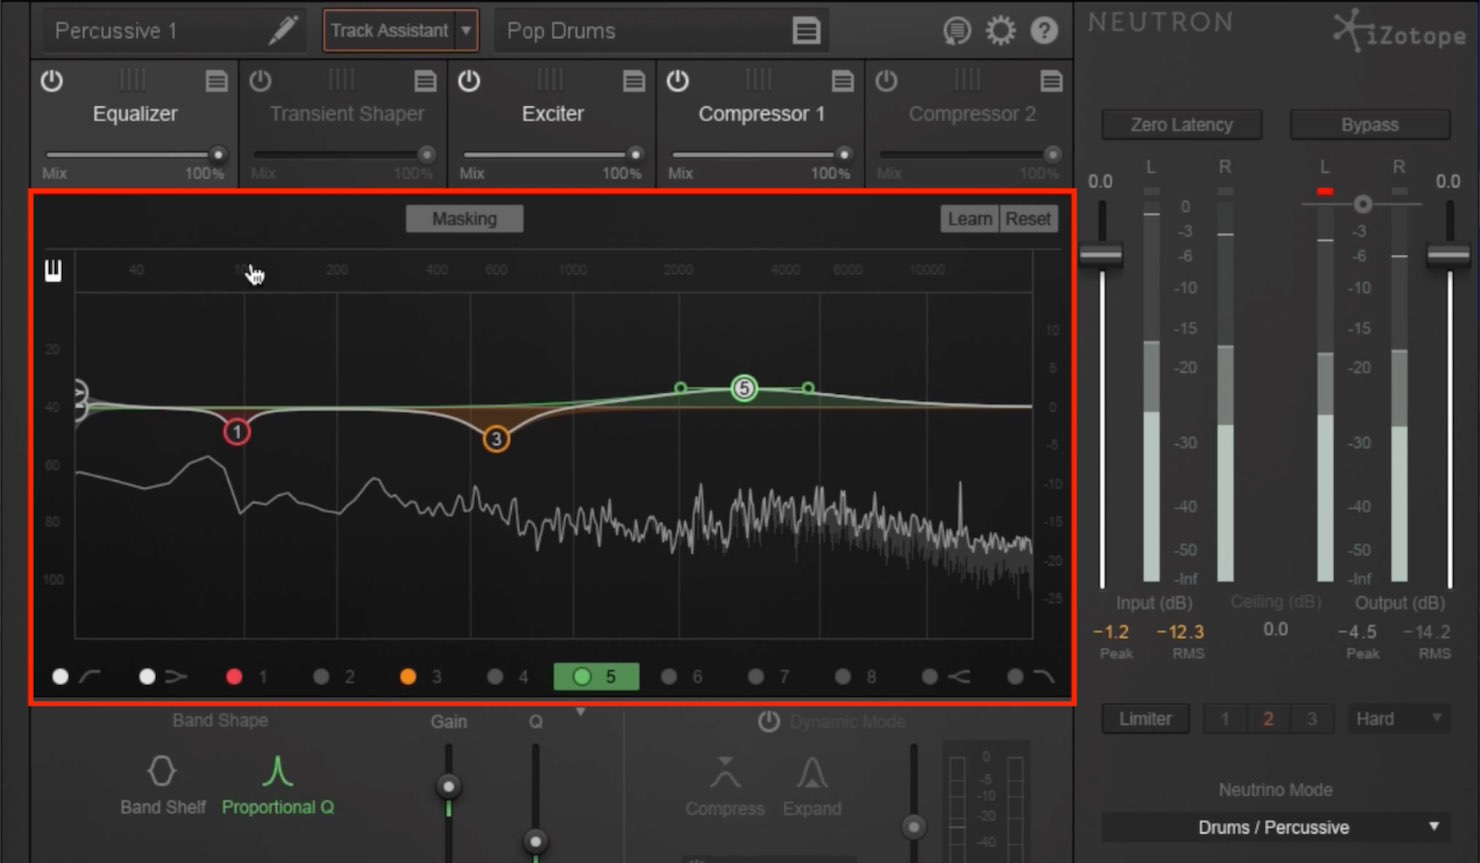
Task: Expand the Drums / Percussive Neutrino Mode dropdown
Action: click(1274, 827)
